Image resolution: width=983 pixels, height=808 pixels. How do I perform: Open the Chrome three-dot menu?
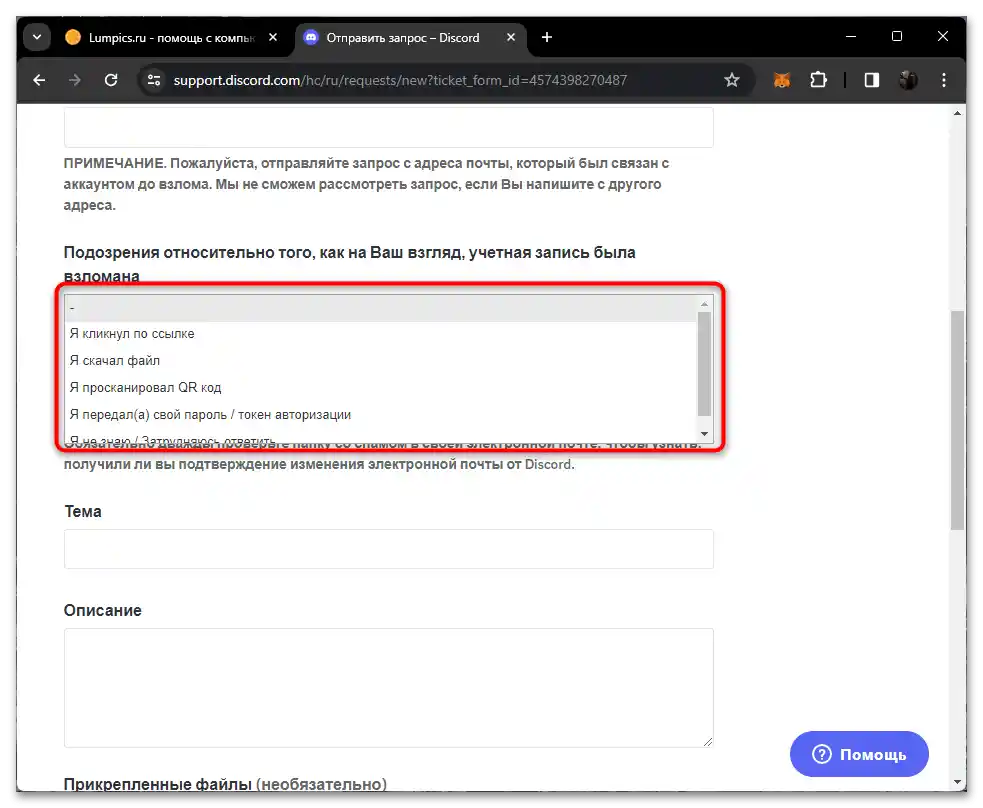(x=944, y=80)
